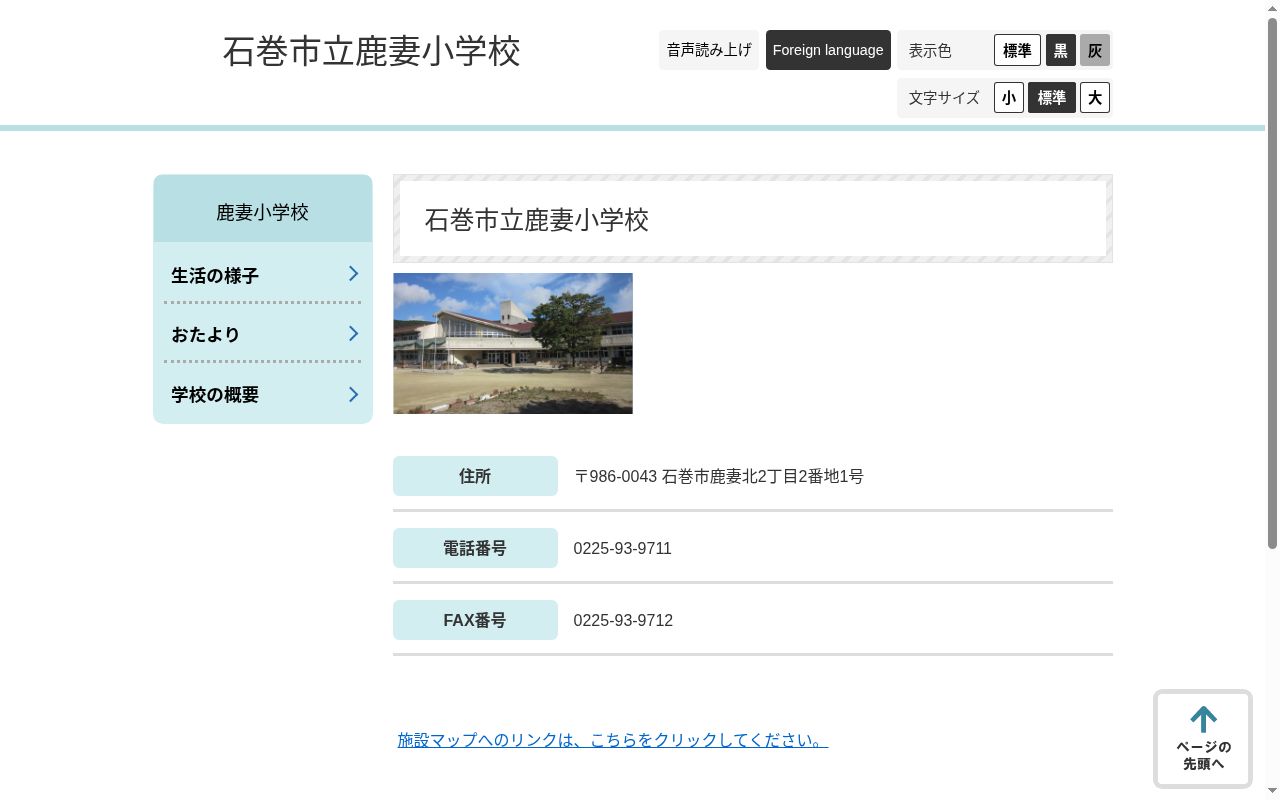Click the address 〒986-0043 石巻市鹿妻北2丁目2番地1号
Image resolution: width=1280 pixels, height=800 pixels.
tap(718, 476)
